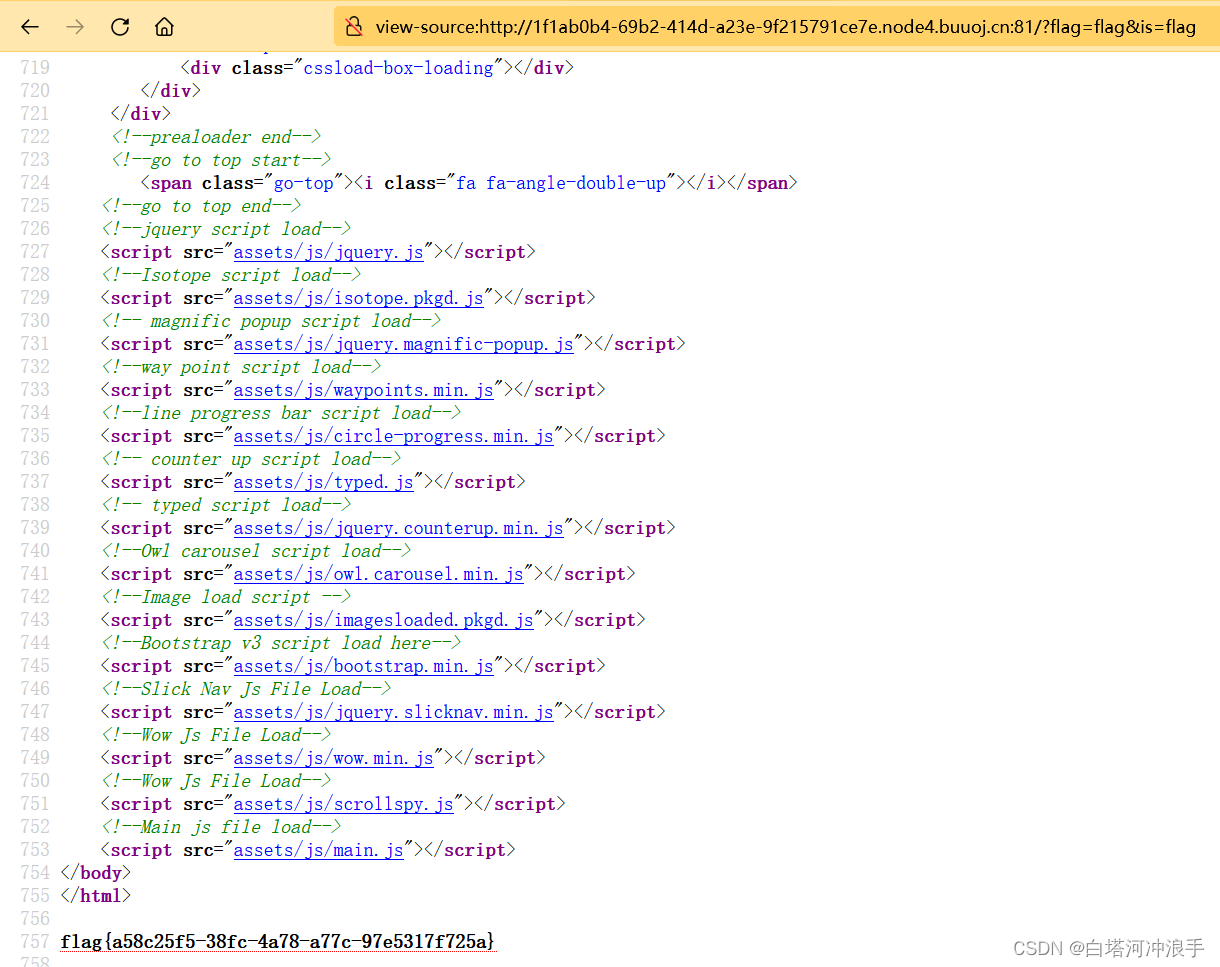The image size is (1220, 967).
Task: Click the "go to top end" comment
Action: click(x=201, y=206)
